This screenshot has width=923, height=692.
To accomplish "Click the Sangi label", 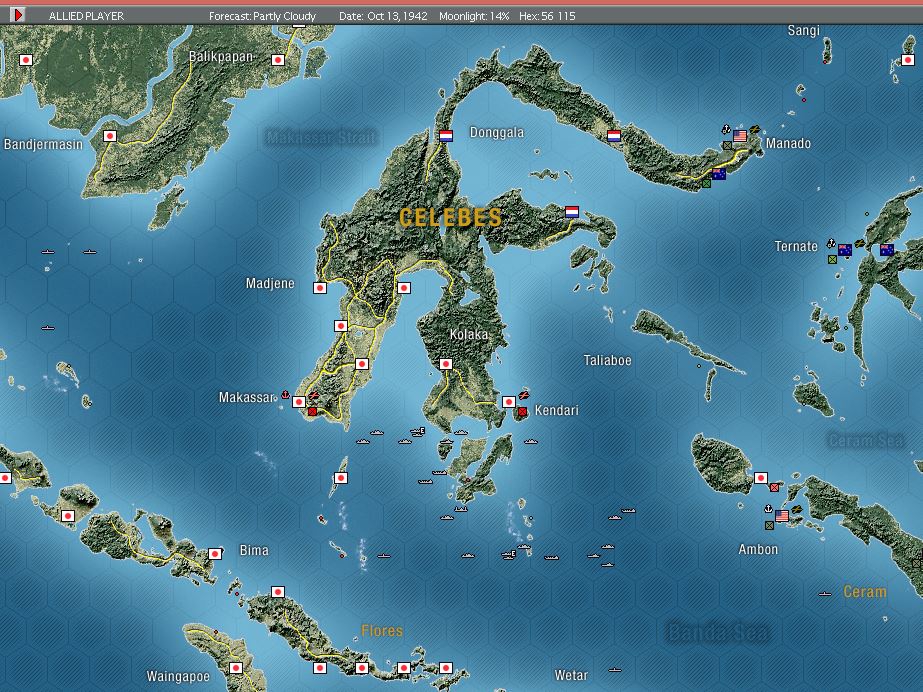I will click(x=804, y=31).
